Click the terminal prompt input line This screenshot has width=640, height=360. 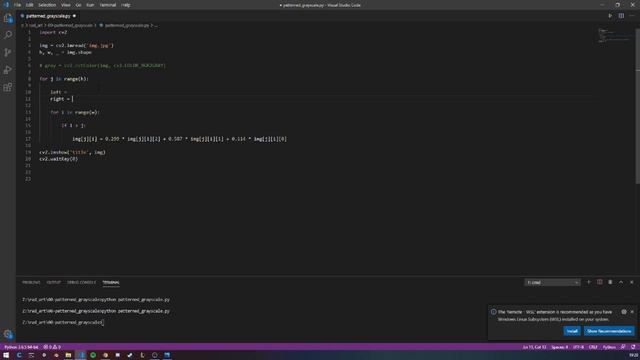point(63,322)
